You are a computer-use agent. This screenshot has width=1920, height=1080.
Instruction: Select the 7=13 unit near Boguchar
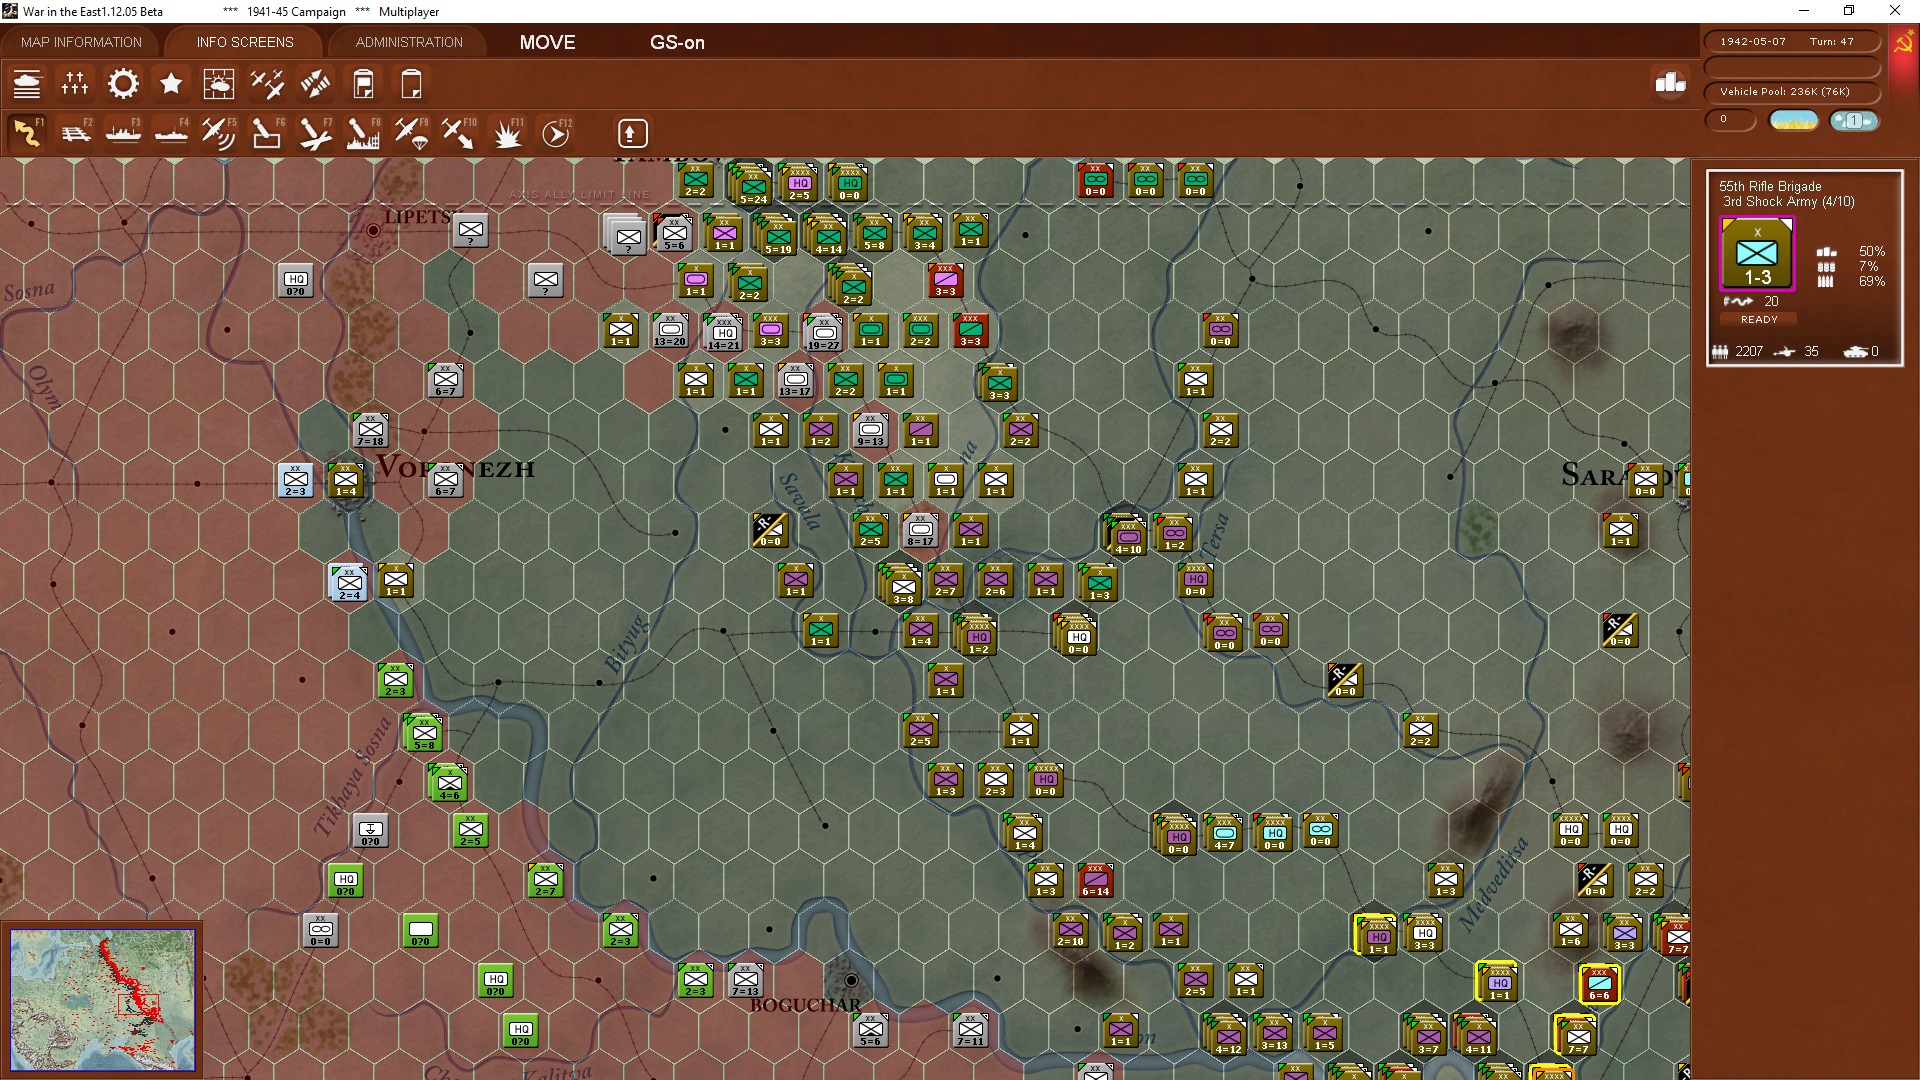(745, 980)
